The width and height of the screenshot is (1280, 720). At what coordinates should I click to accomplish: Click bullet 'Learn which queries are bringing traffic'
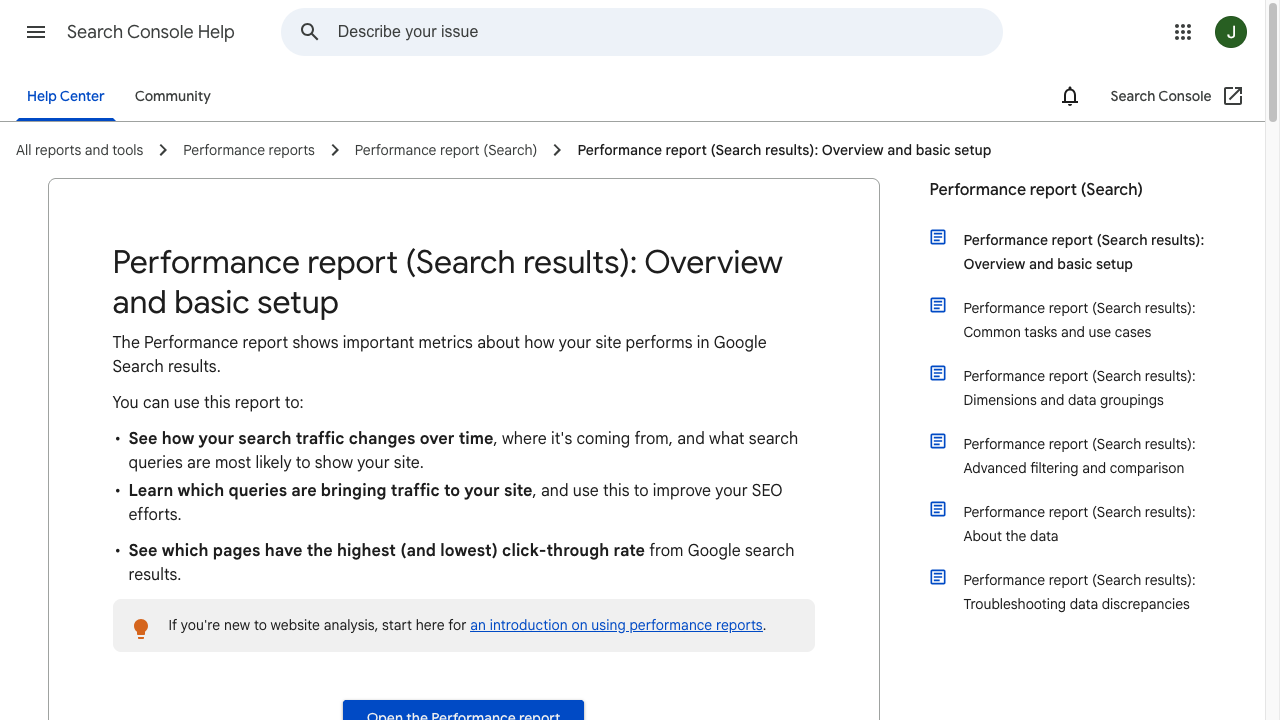click(x=455, y=502)
